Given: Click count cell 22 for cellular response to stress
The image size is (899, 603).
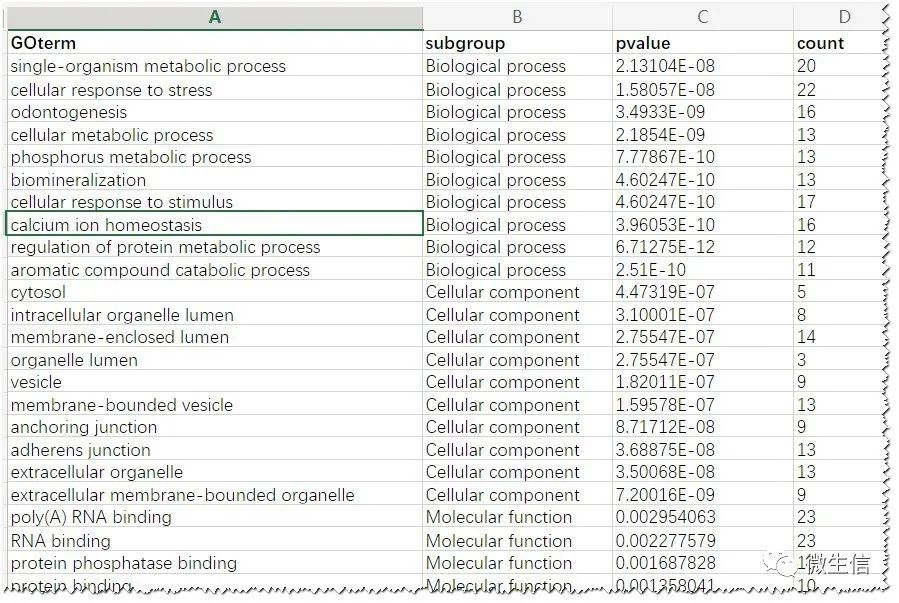Looking at the screenshot, I should (840, 89).
